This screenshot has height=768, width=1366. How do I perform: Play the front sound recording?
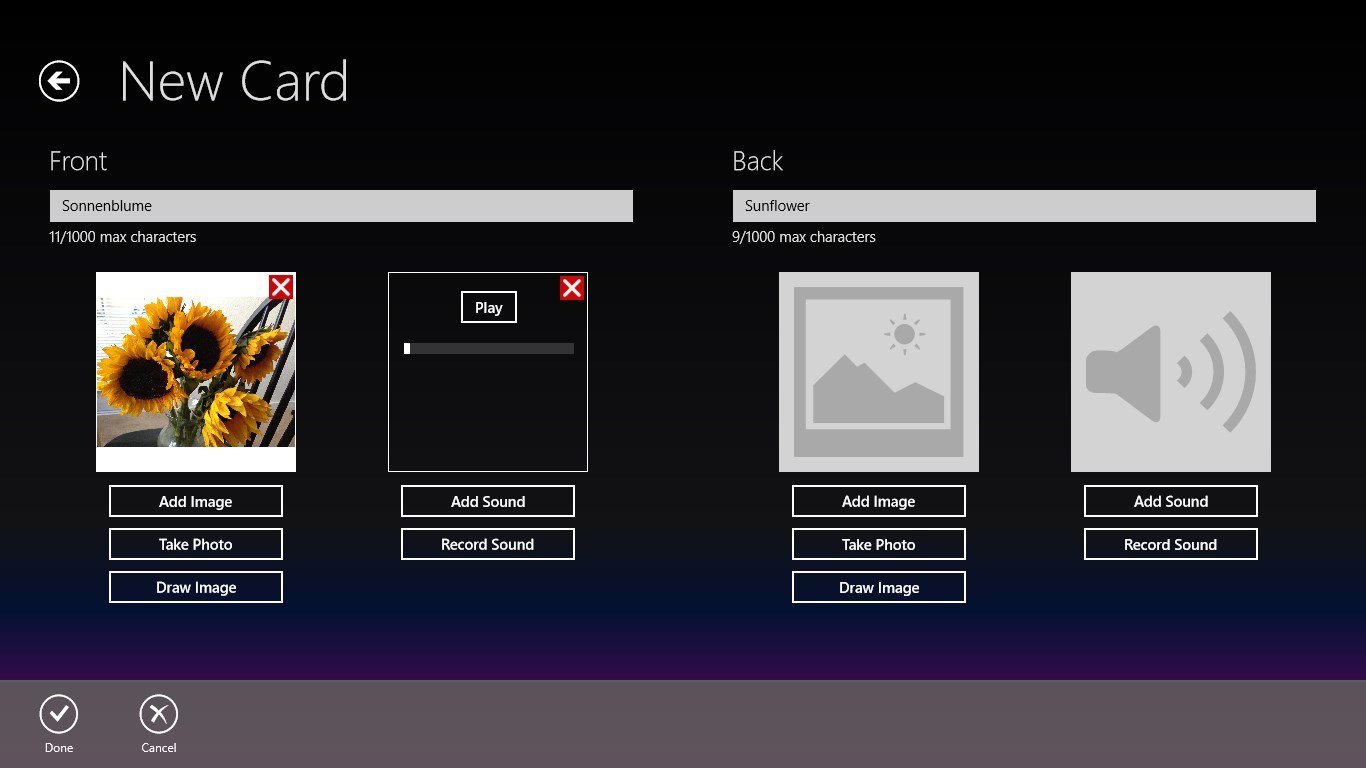coord(488,307)
